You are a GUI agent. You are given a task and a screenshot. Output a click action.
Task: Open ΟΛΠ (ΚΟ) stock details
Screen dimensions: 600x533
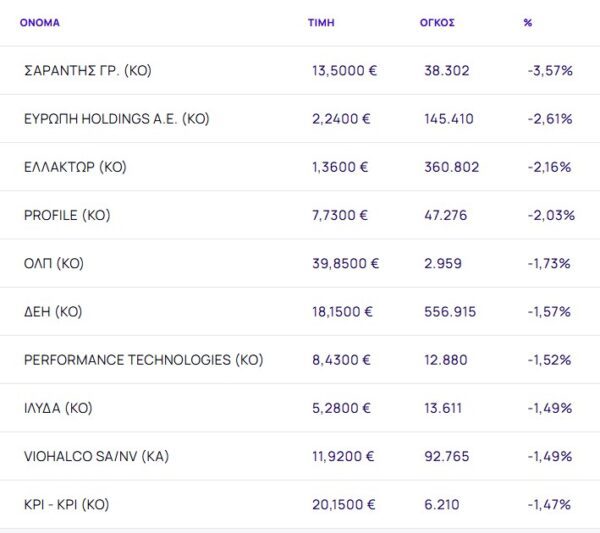(x=54, y=263)
